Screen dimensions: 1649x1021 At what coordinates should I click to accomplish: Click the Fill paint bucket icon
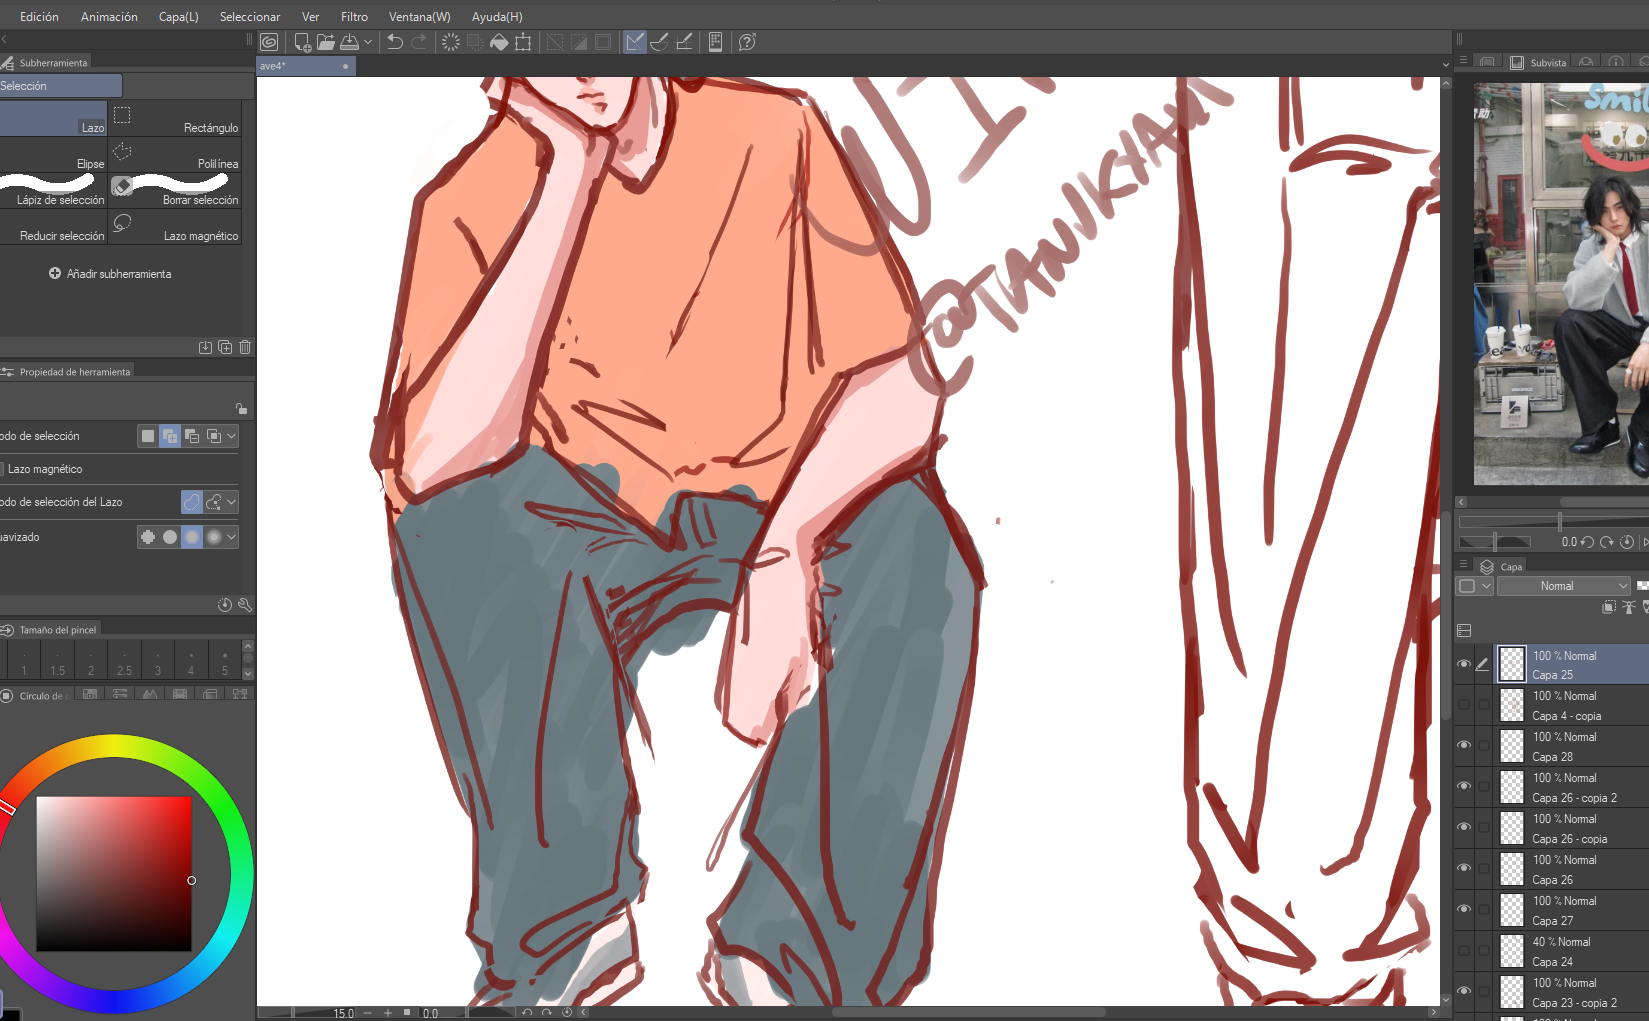499,42
